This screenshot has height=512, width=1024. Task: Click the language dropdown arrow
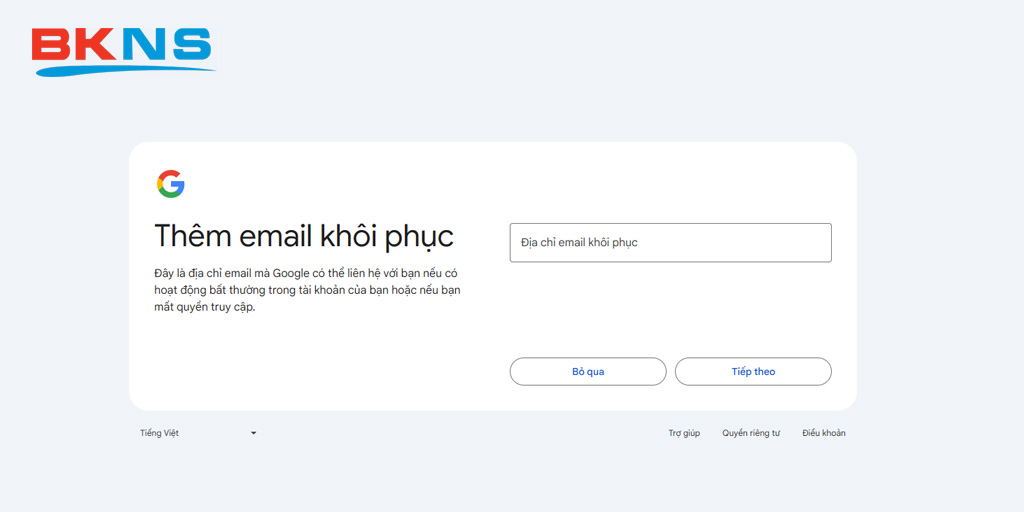[253, 433]
